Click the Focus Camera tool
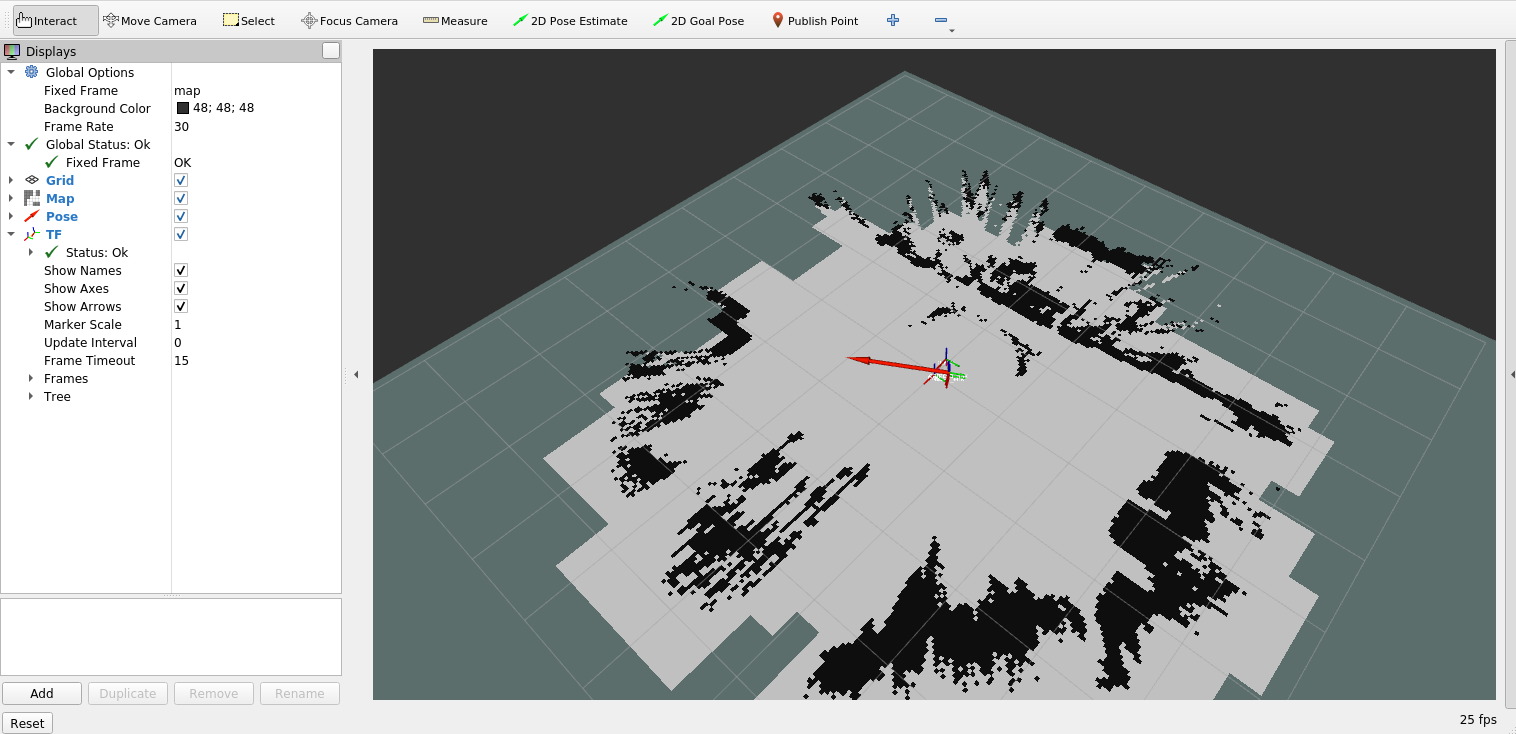 (349, 21)
